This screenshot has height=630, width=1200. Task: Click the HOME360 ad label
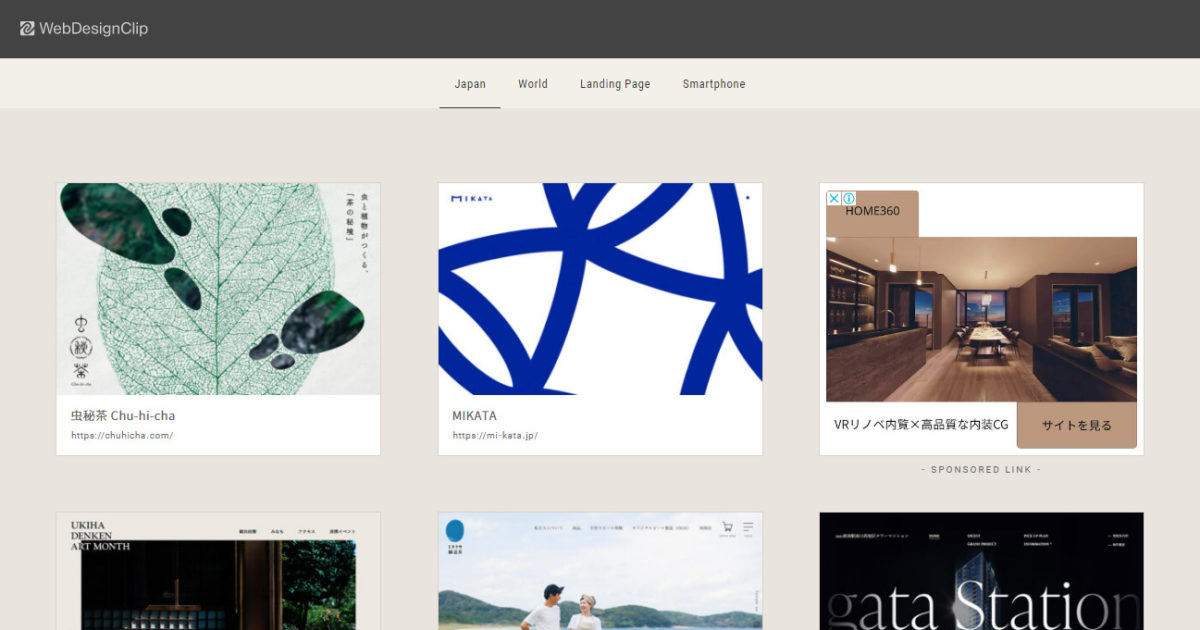coord(872,211)
